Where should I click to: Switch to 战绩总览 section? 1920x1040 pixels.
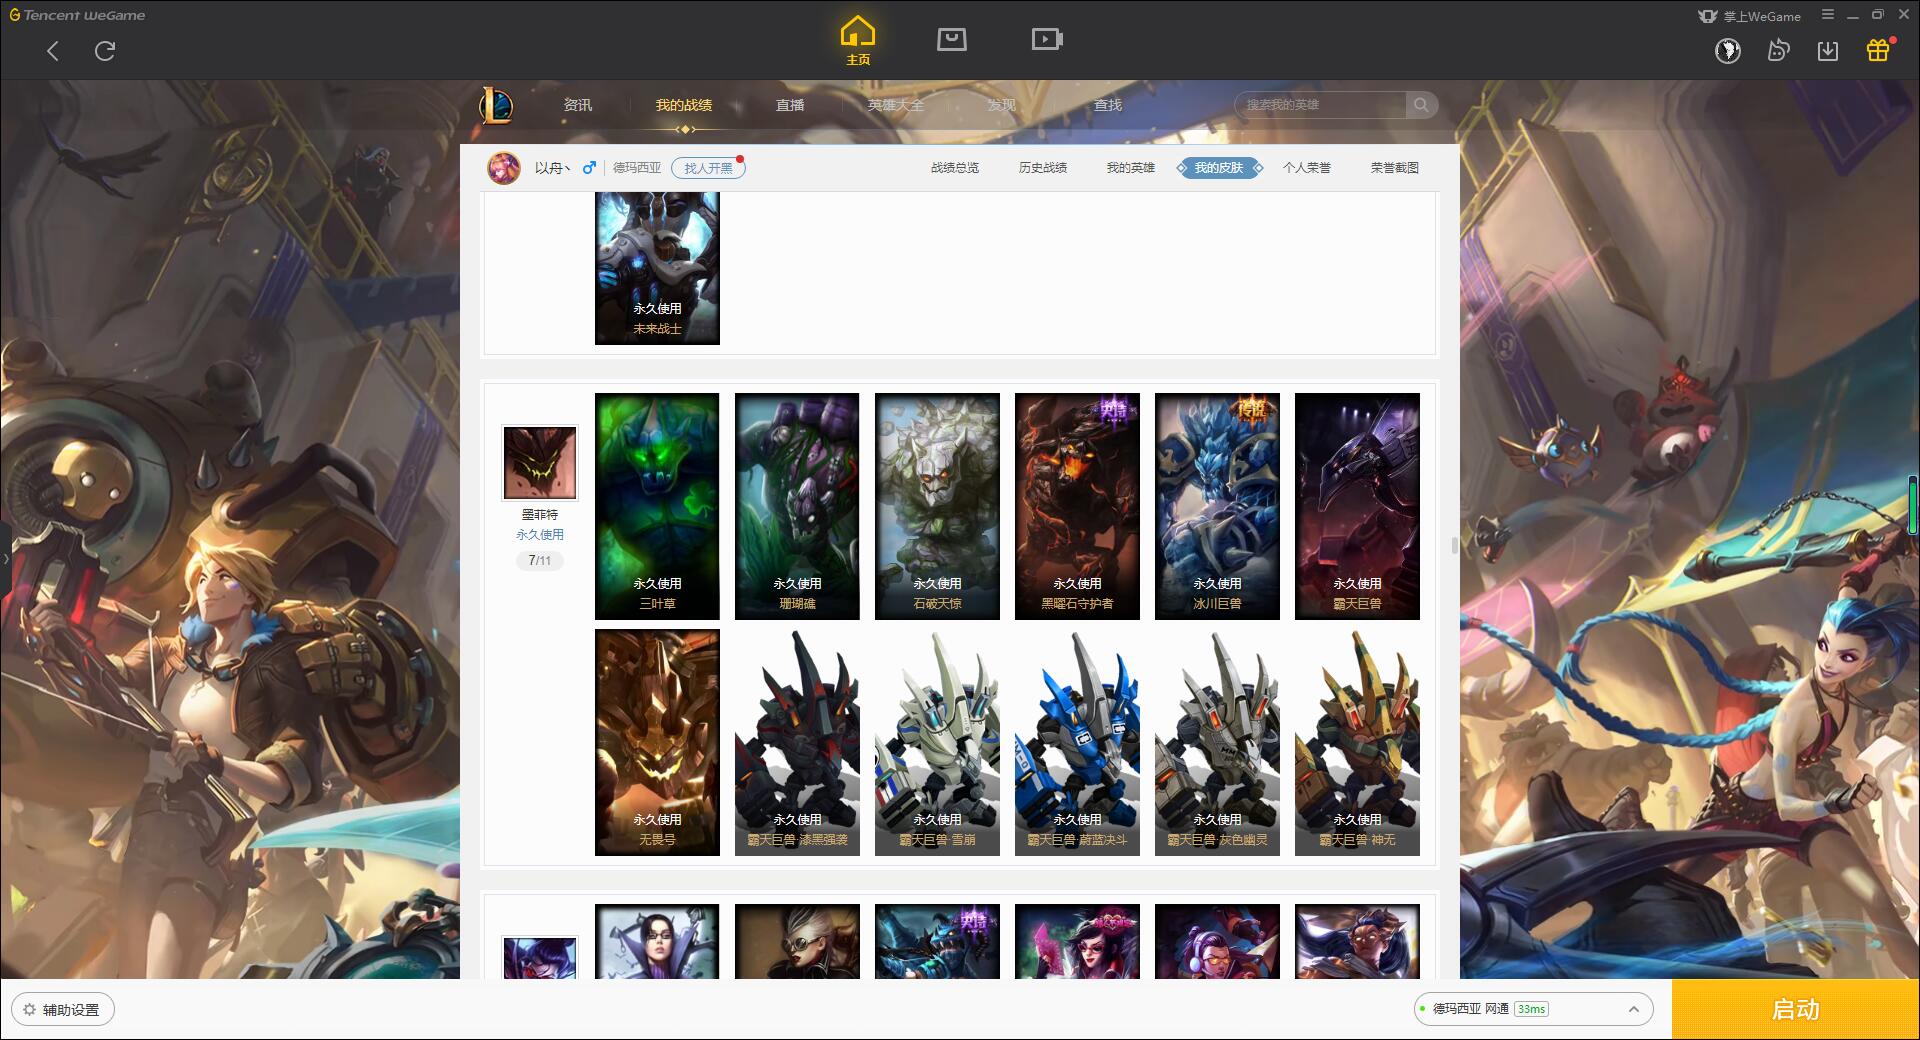[x=955, y=168]
